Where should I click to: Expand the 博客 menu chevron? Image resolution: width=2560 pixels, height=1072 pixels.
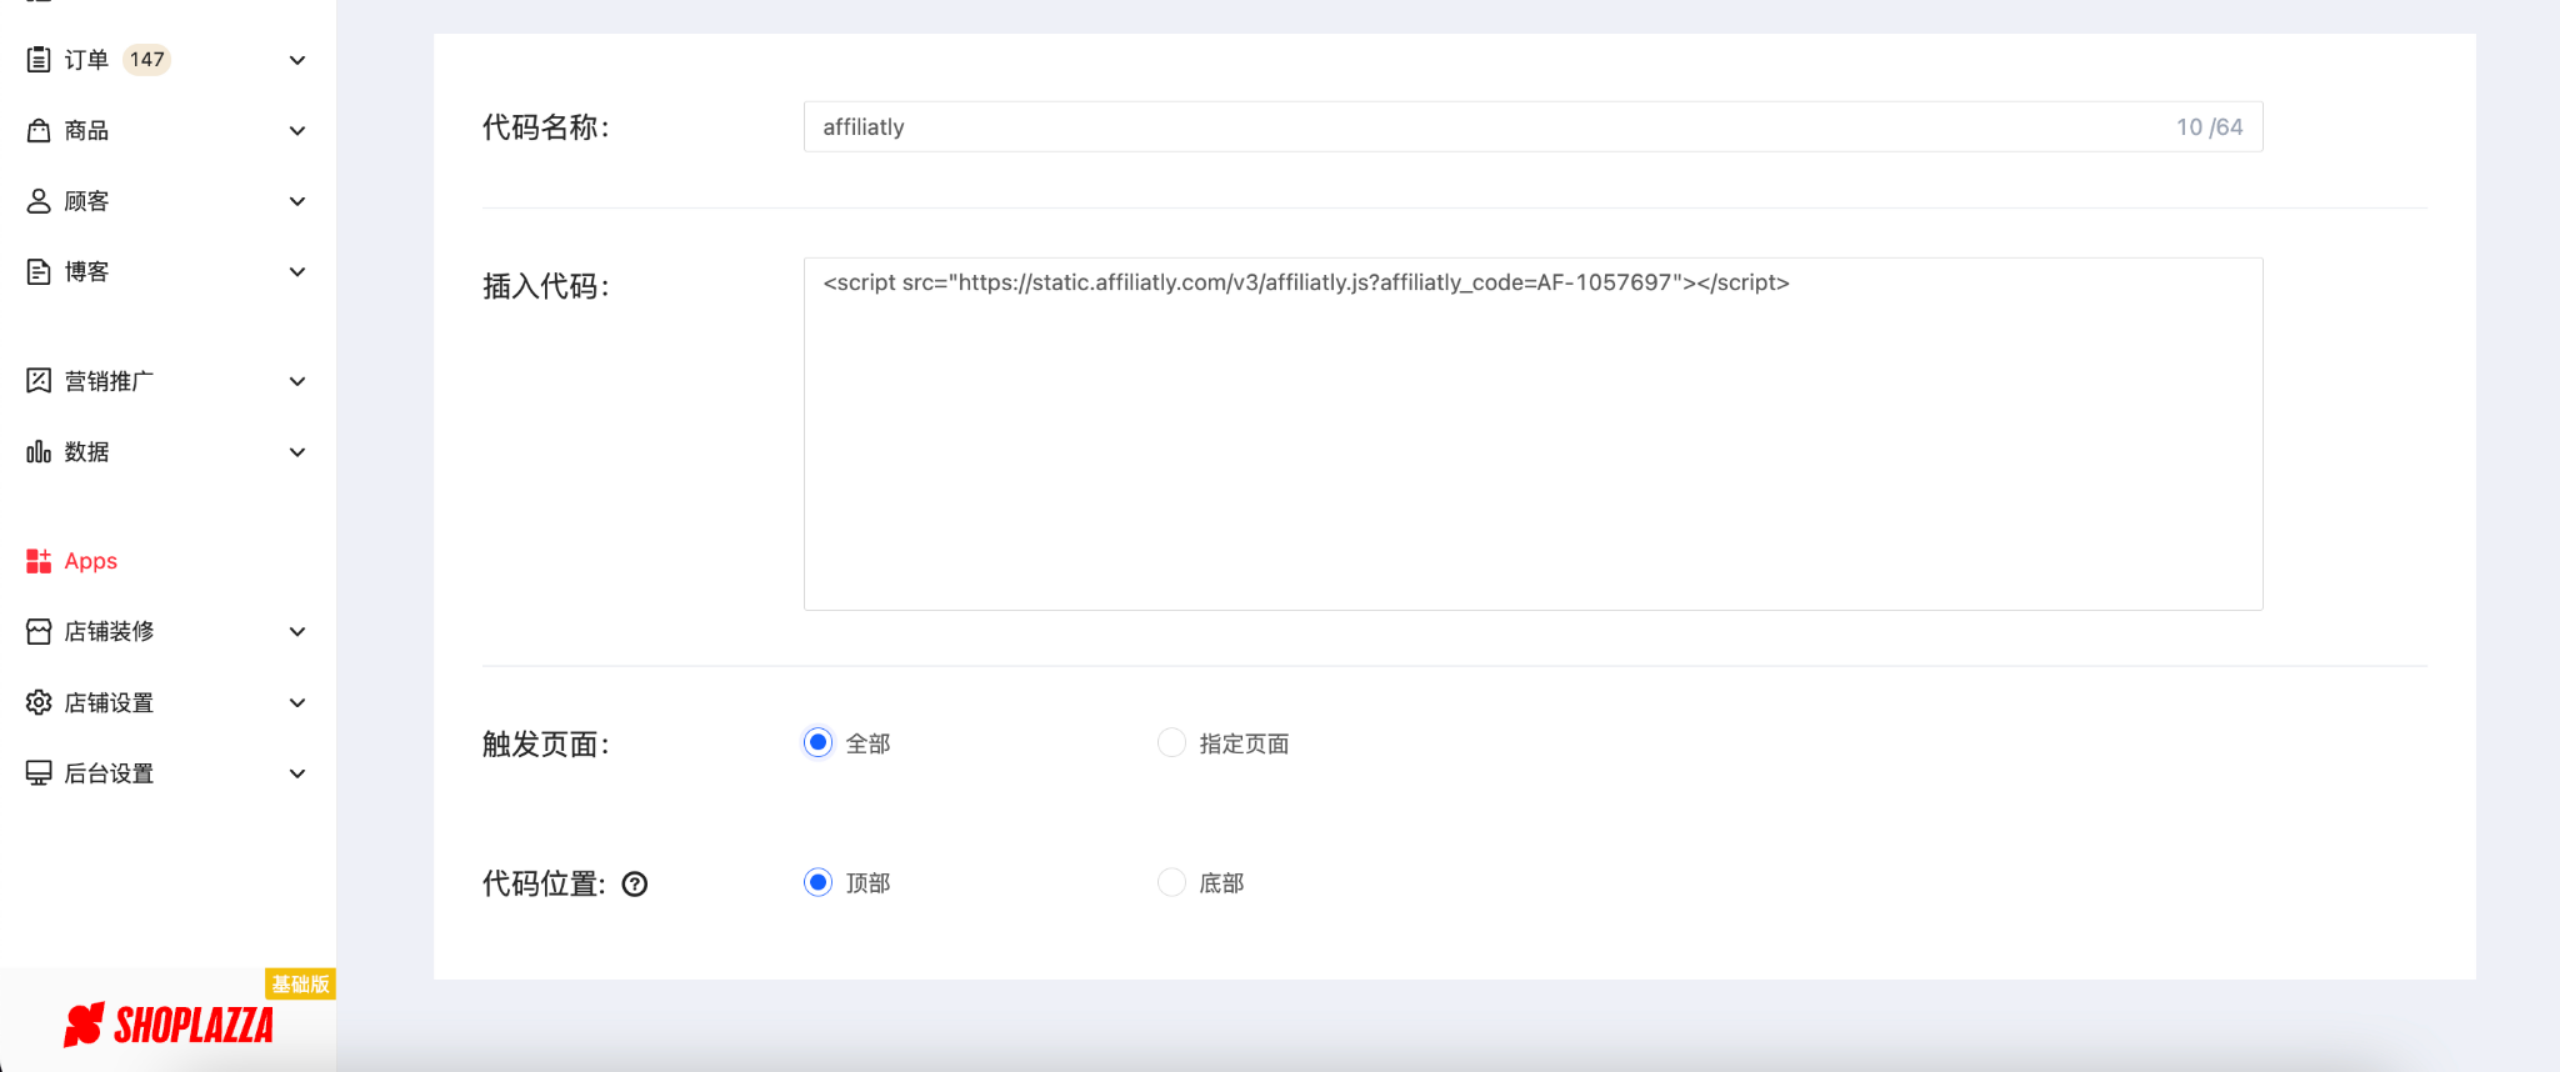coord(297,272)
